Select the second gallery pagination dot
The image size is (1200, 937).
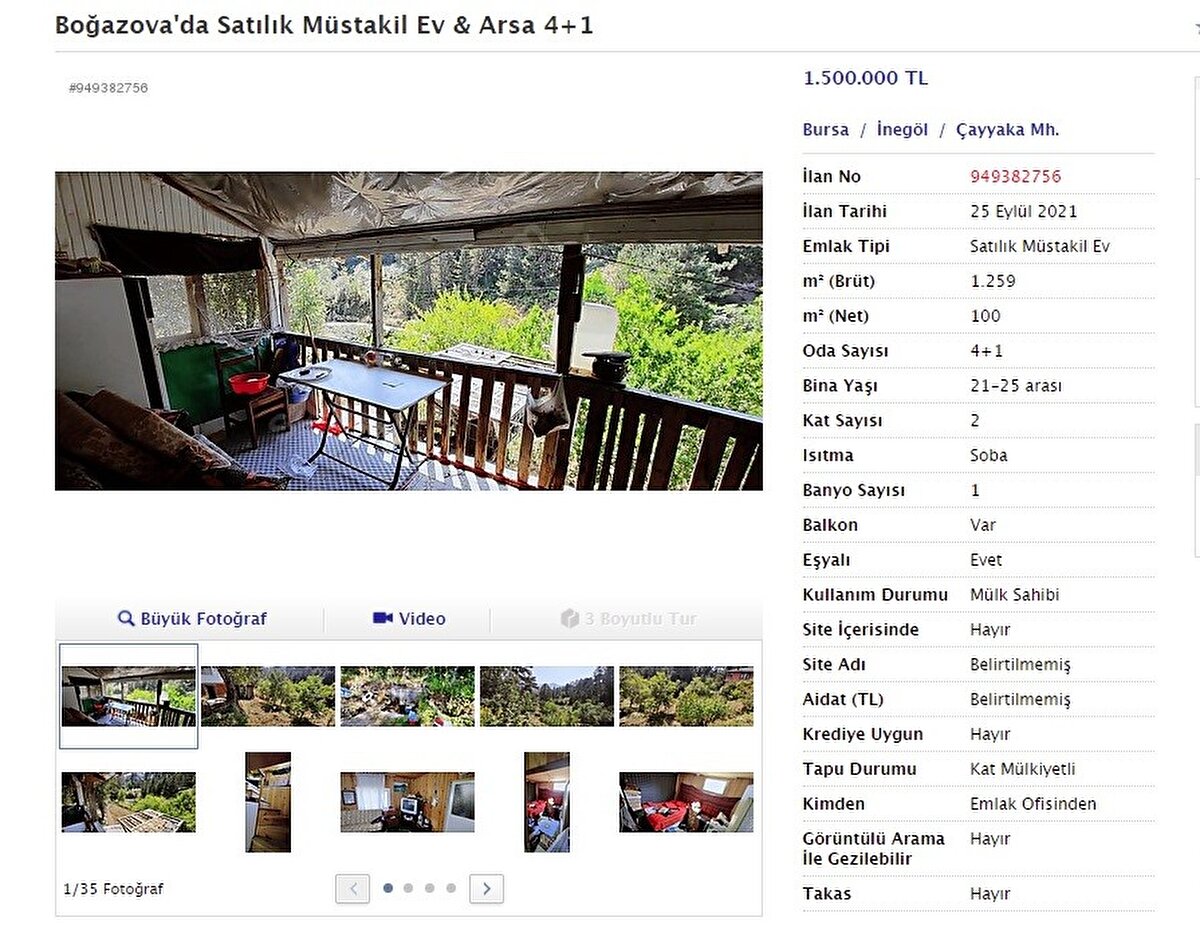pos(408,888)
